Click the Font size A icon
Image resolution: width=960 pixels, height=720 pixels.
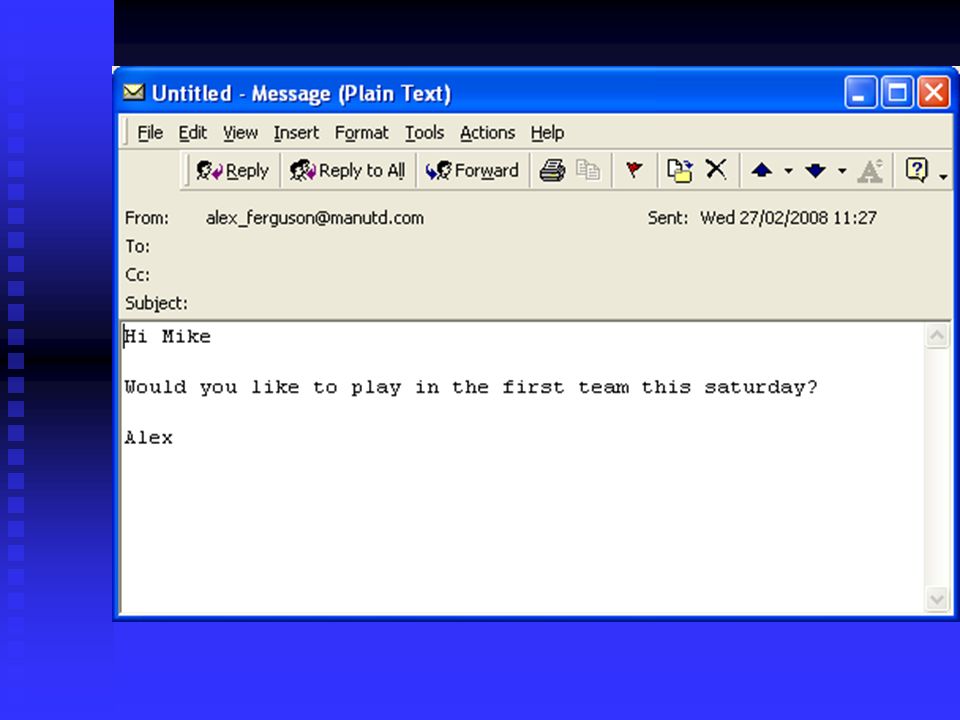[871, 171]
